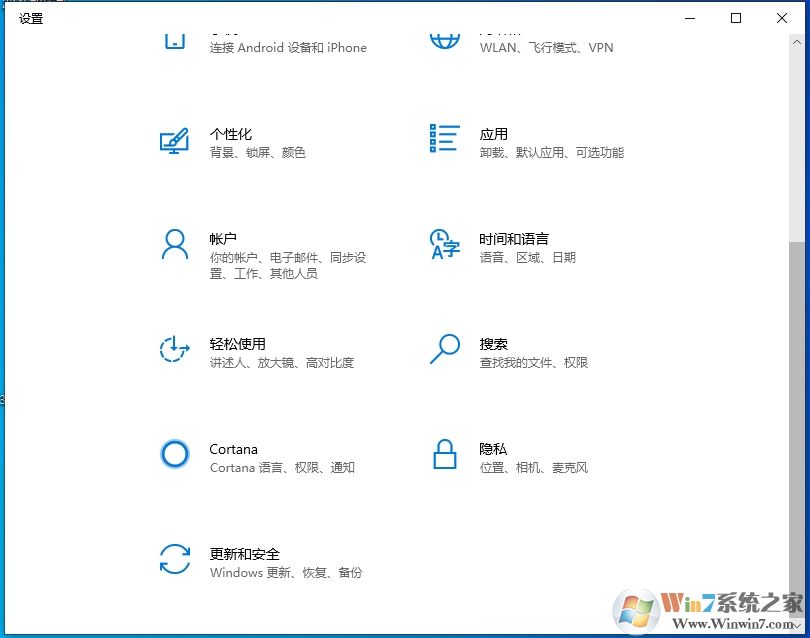
Task: Click 位置、相机、麦克风 privacy link
Action: click(x=533, y=468)
